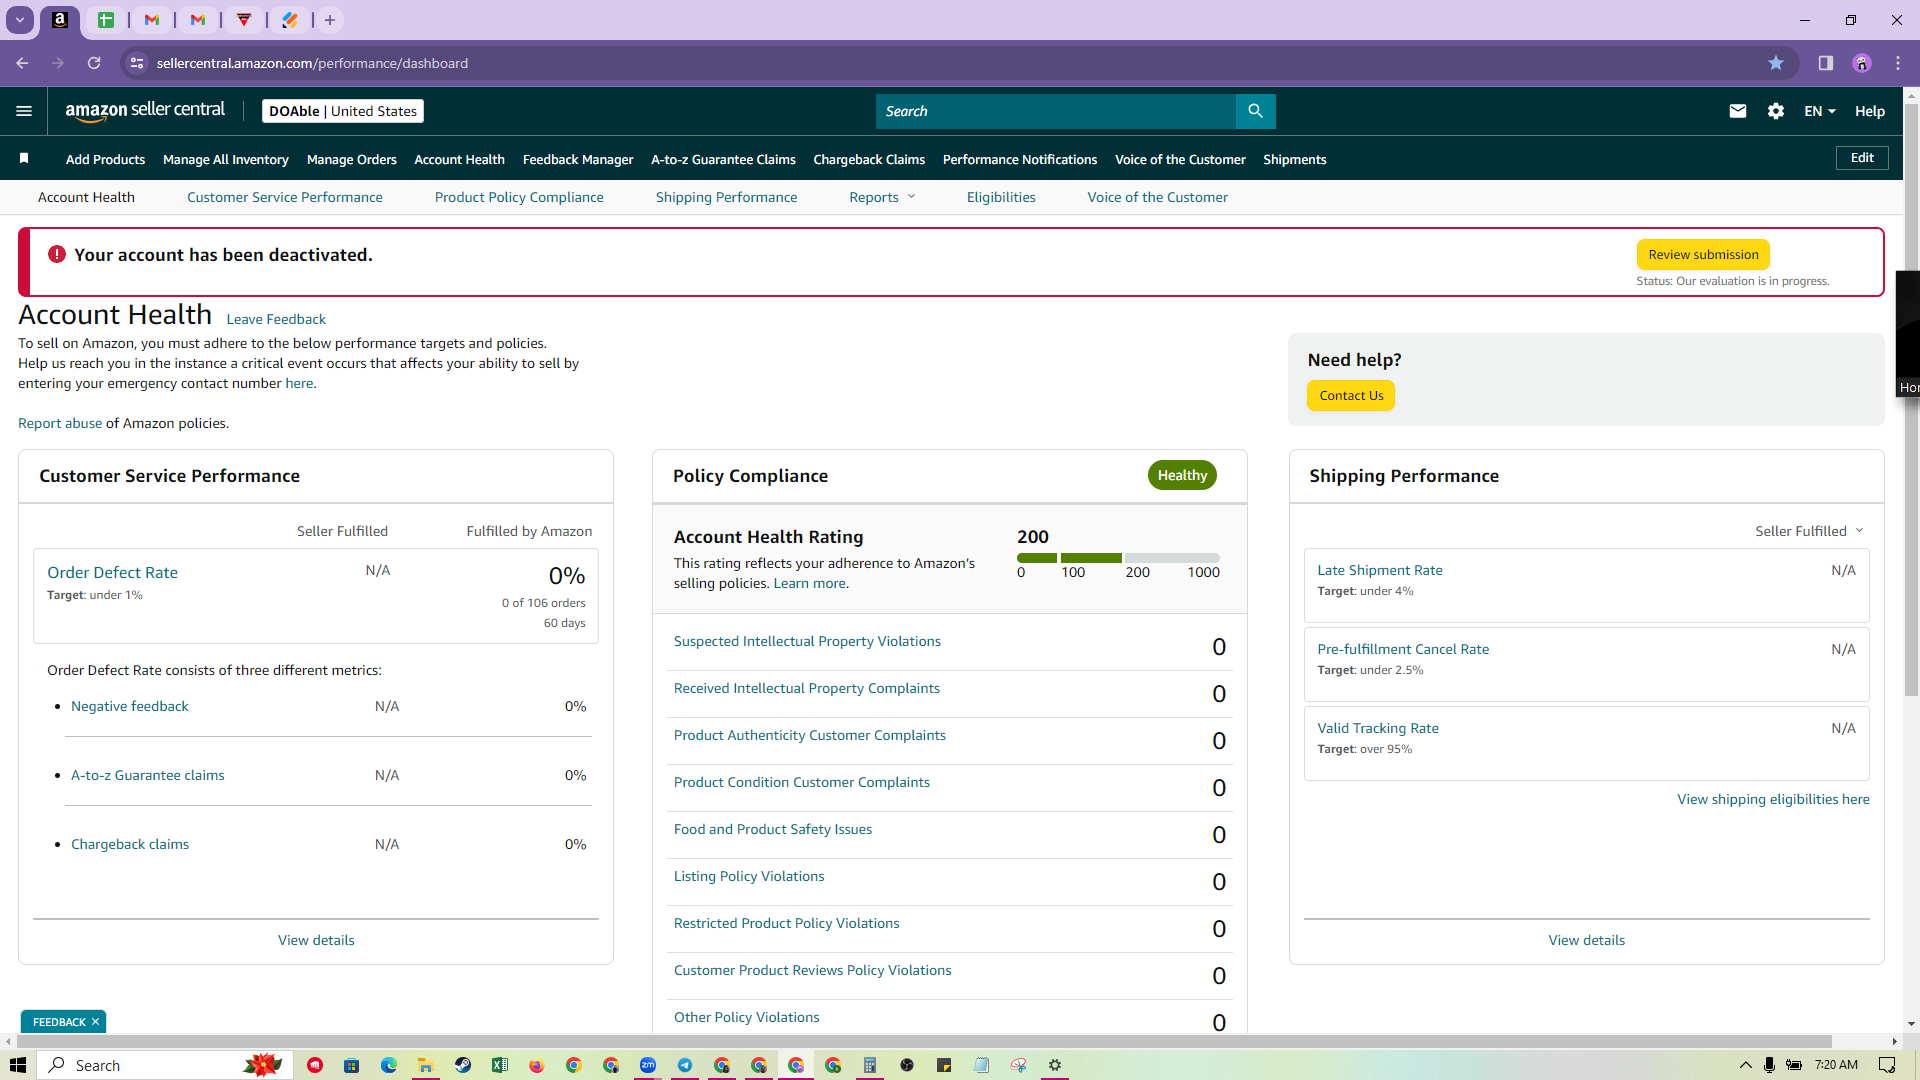Click the Review submission button
The height and width of the screenshot is (1080, 1920).
1703,254
